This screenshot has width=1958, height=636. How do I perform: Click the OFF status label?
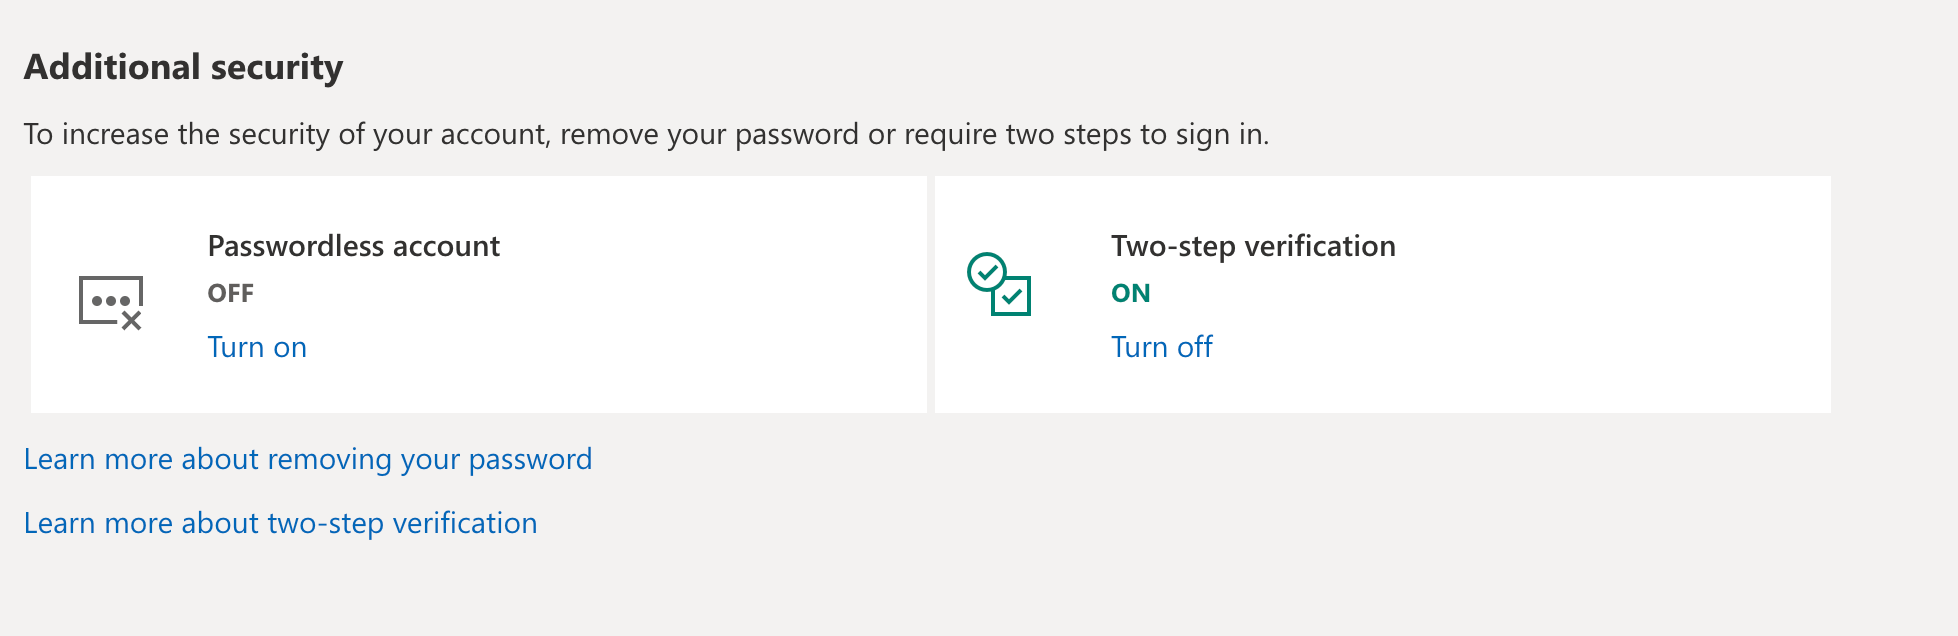click(230, 293)
